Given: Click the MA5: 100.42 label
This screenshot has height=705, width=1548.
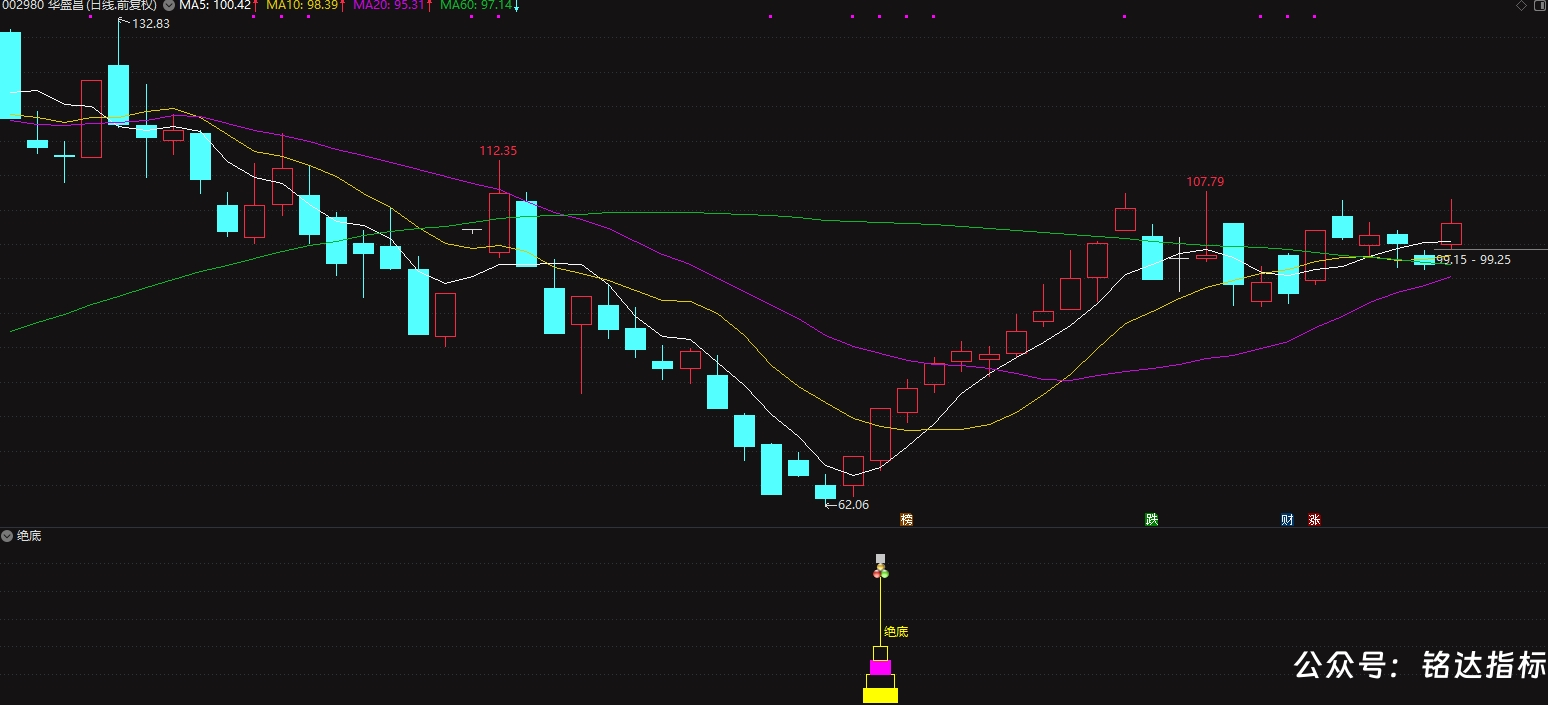Looking at the screenshot, I should pyautogui.click(x=215, y=5).
